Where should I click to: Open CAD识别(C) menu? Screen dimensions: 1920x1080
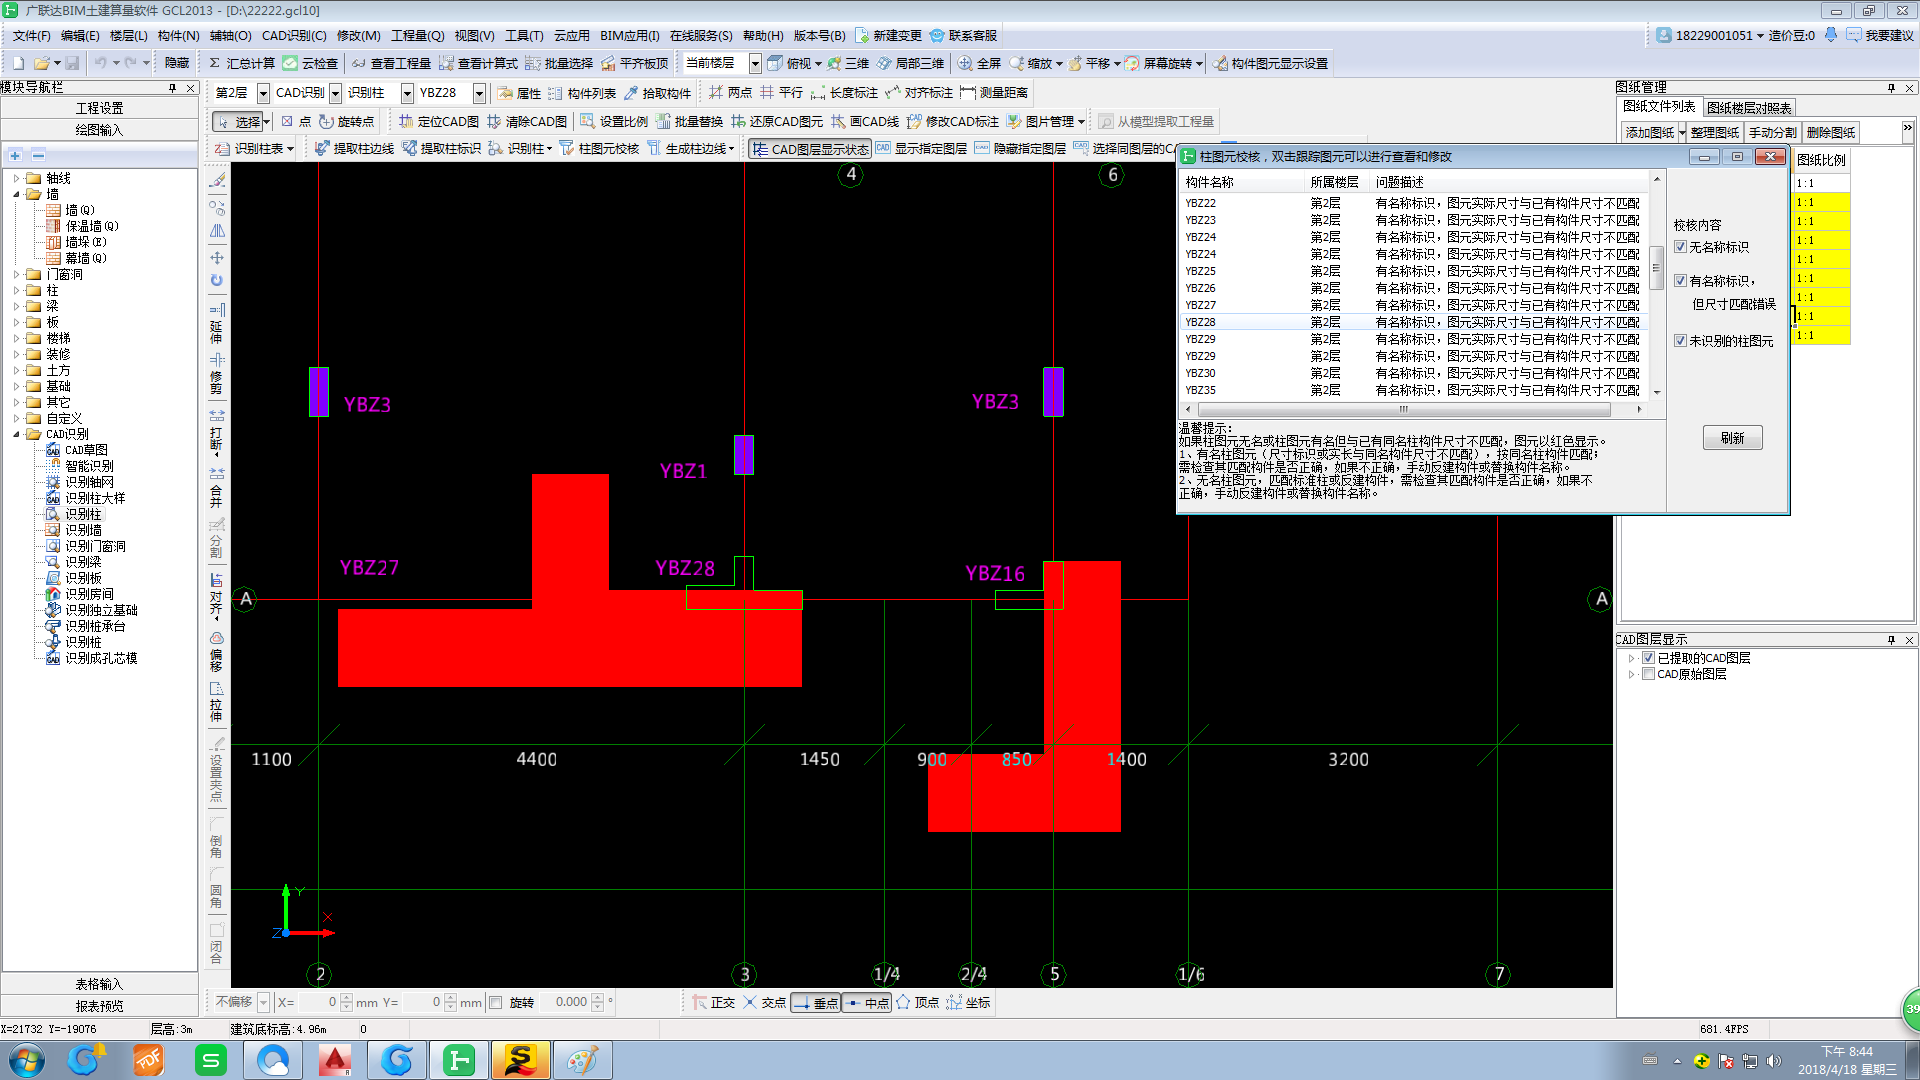click(x=294, y=35)
